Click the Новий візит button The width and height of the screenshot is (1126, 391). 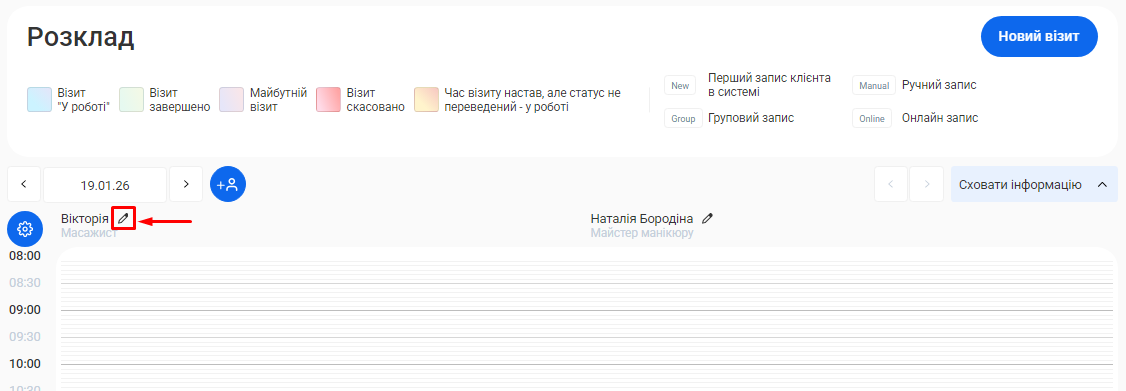[x=1038, y=36]
